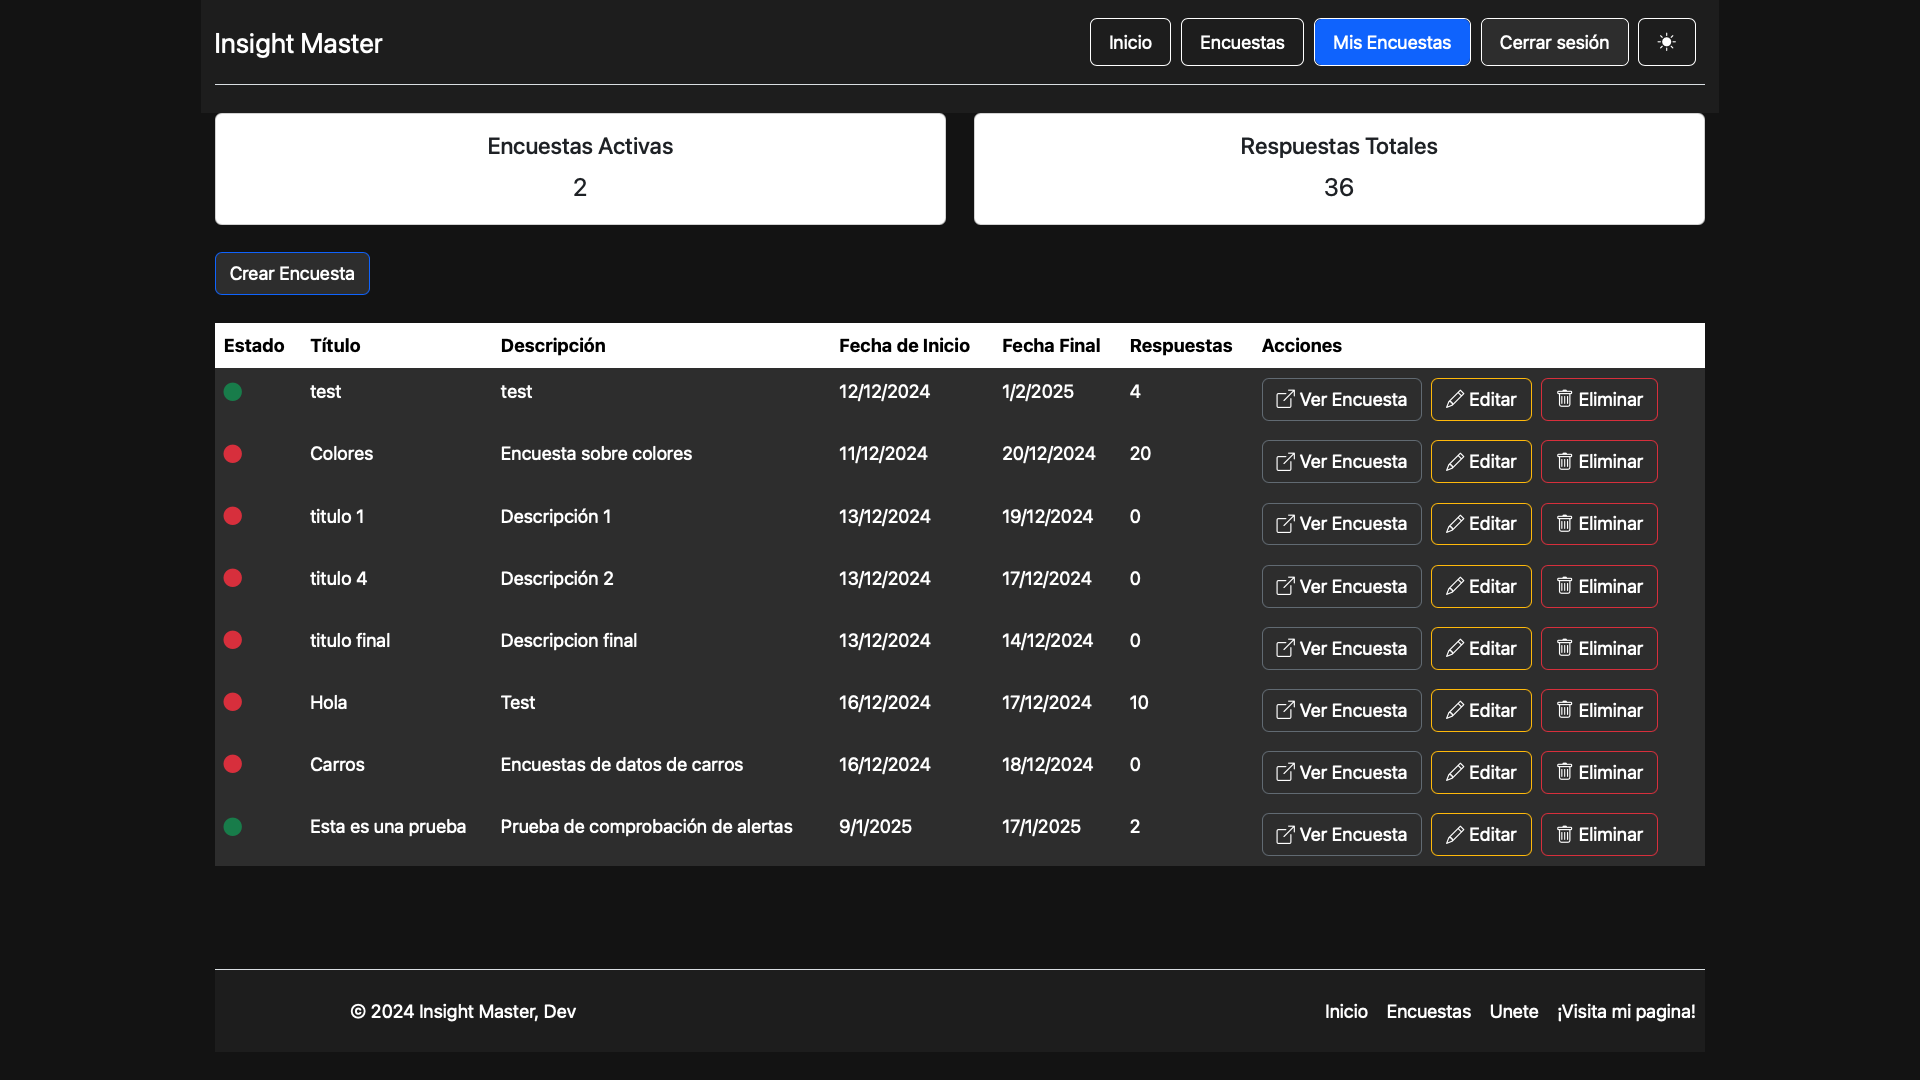1920x1080 pixels.
Task: Open Ver Encuesta for Carros
Action: 1341,772
